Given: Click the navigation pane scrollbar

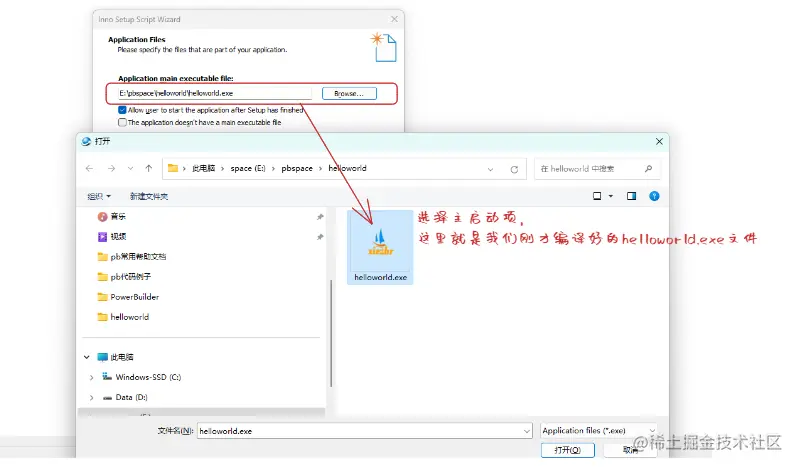Looking at the screenshot, I should coord(331,333).
